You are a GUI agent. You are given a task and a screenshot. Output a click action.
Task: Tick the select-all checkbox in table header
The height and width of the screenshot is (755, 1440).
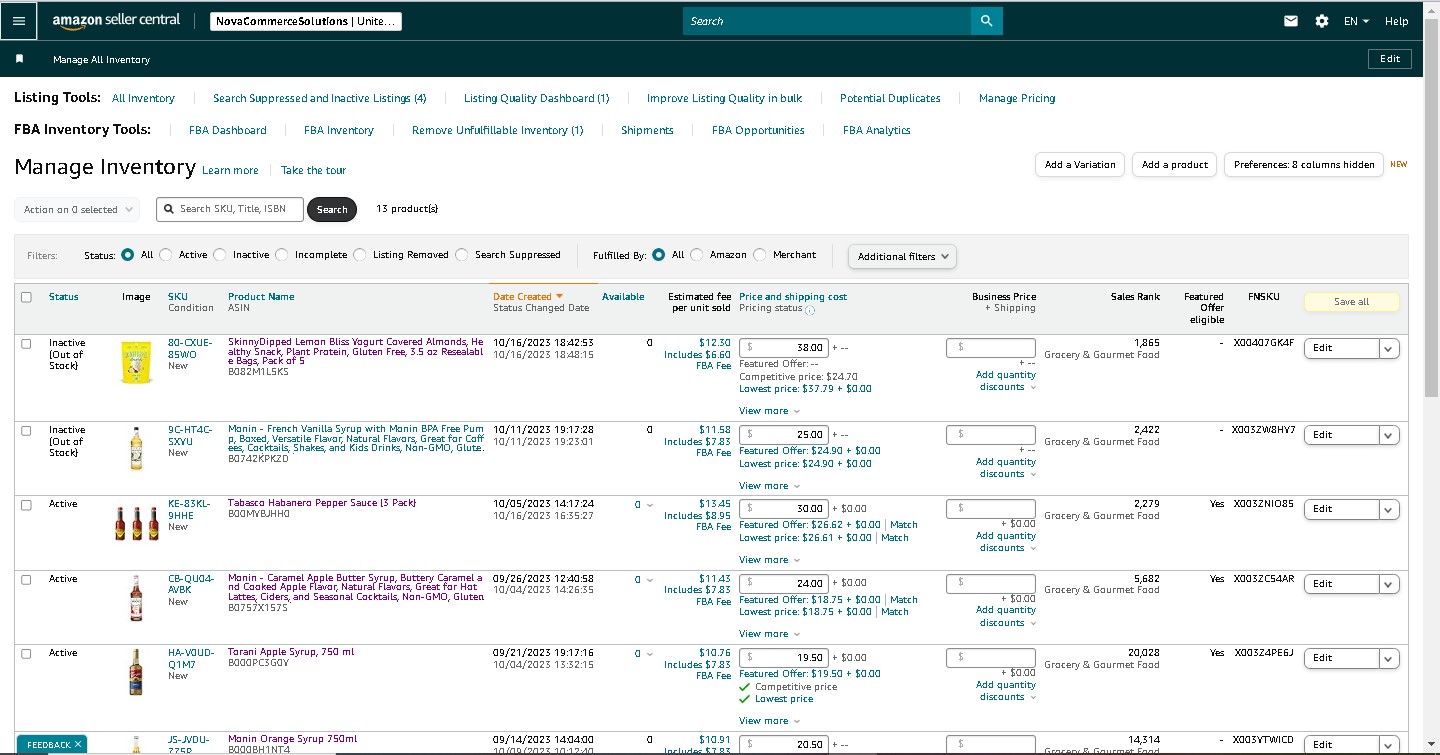tap(26, 297)
